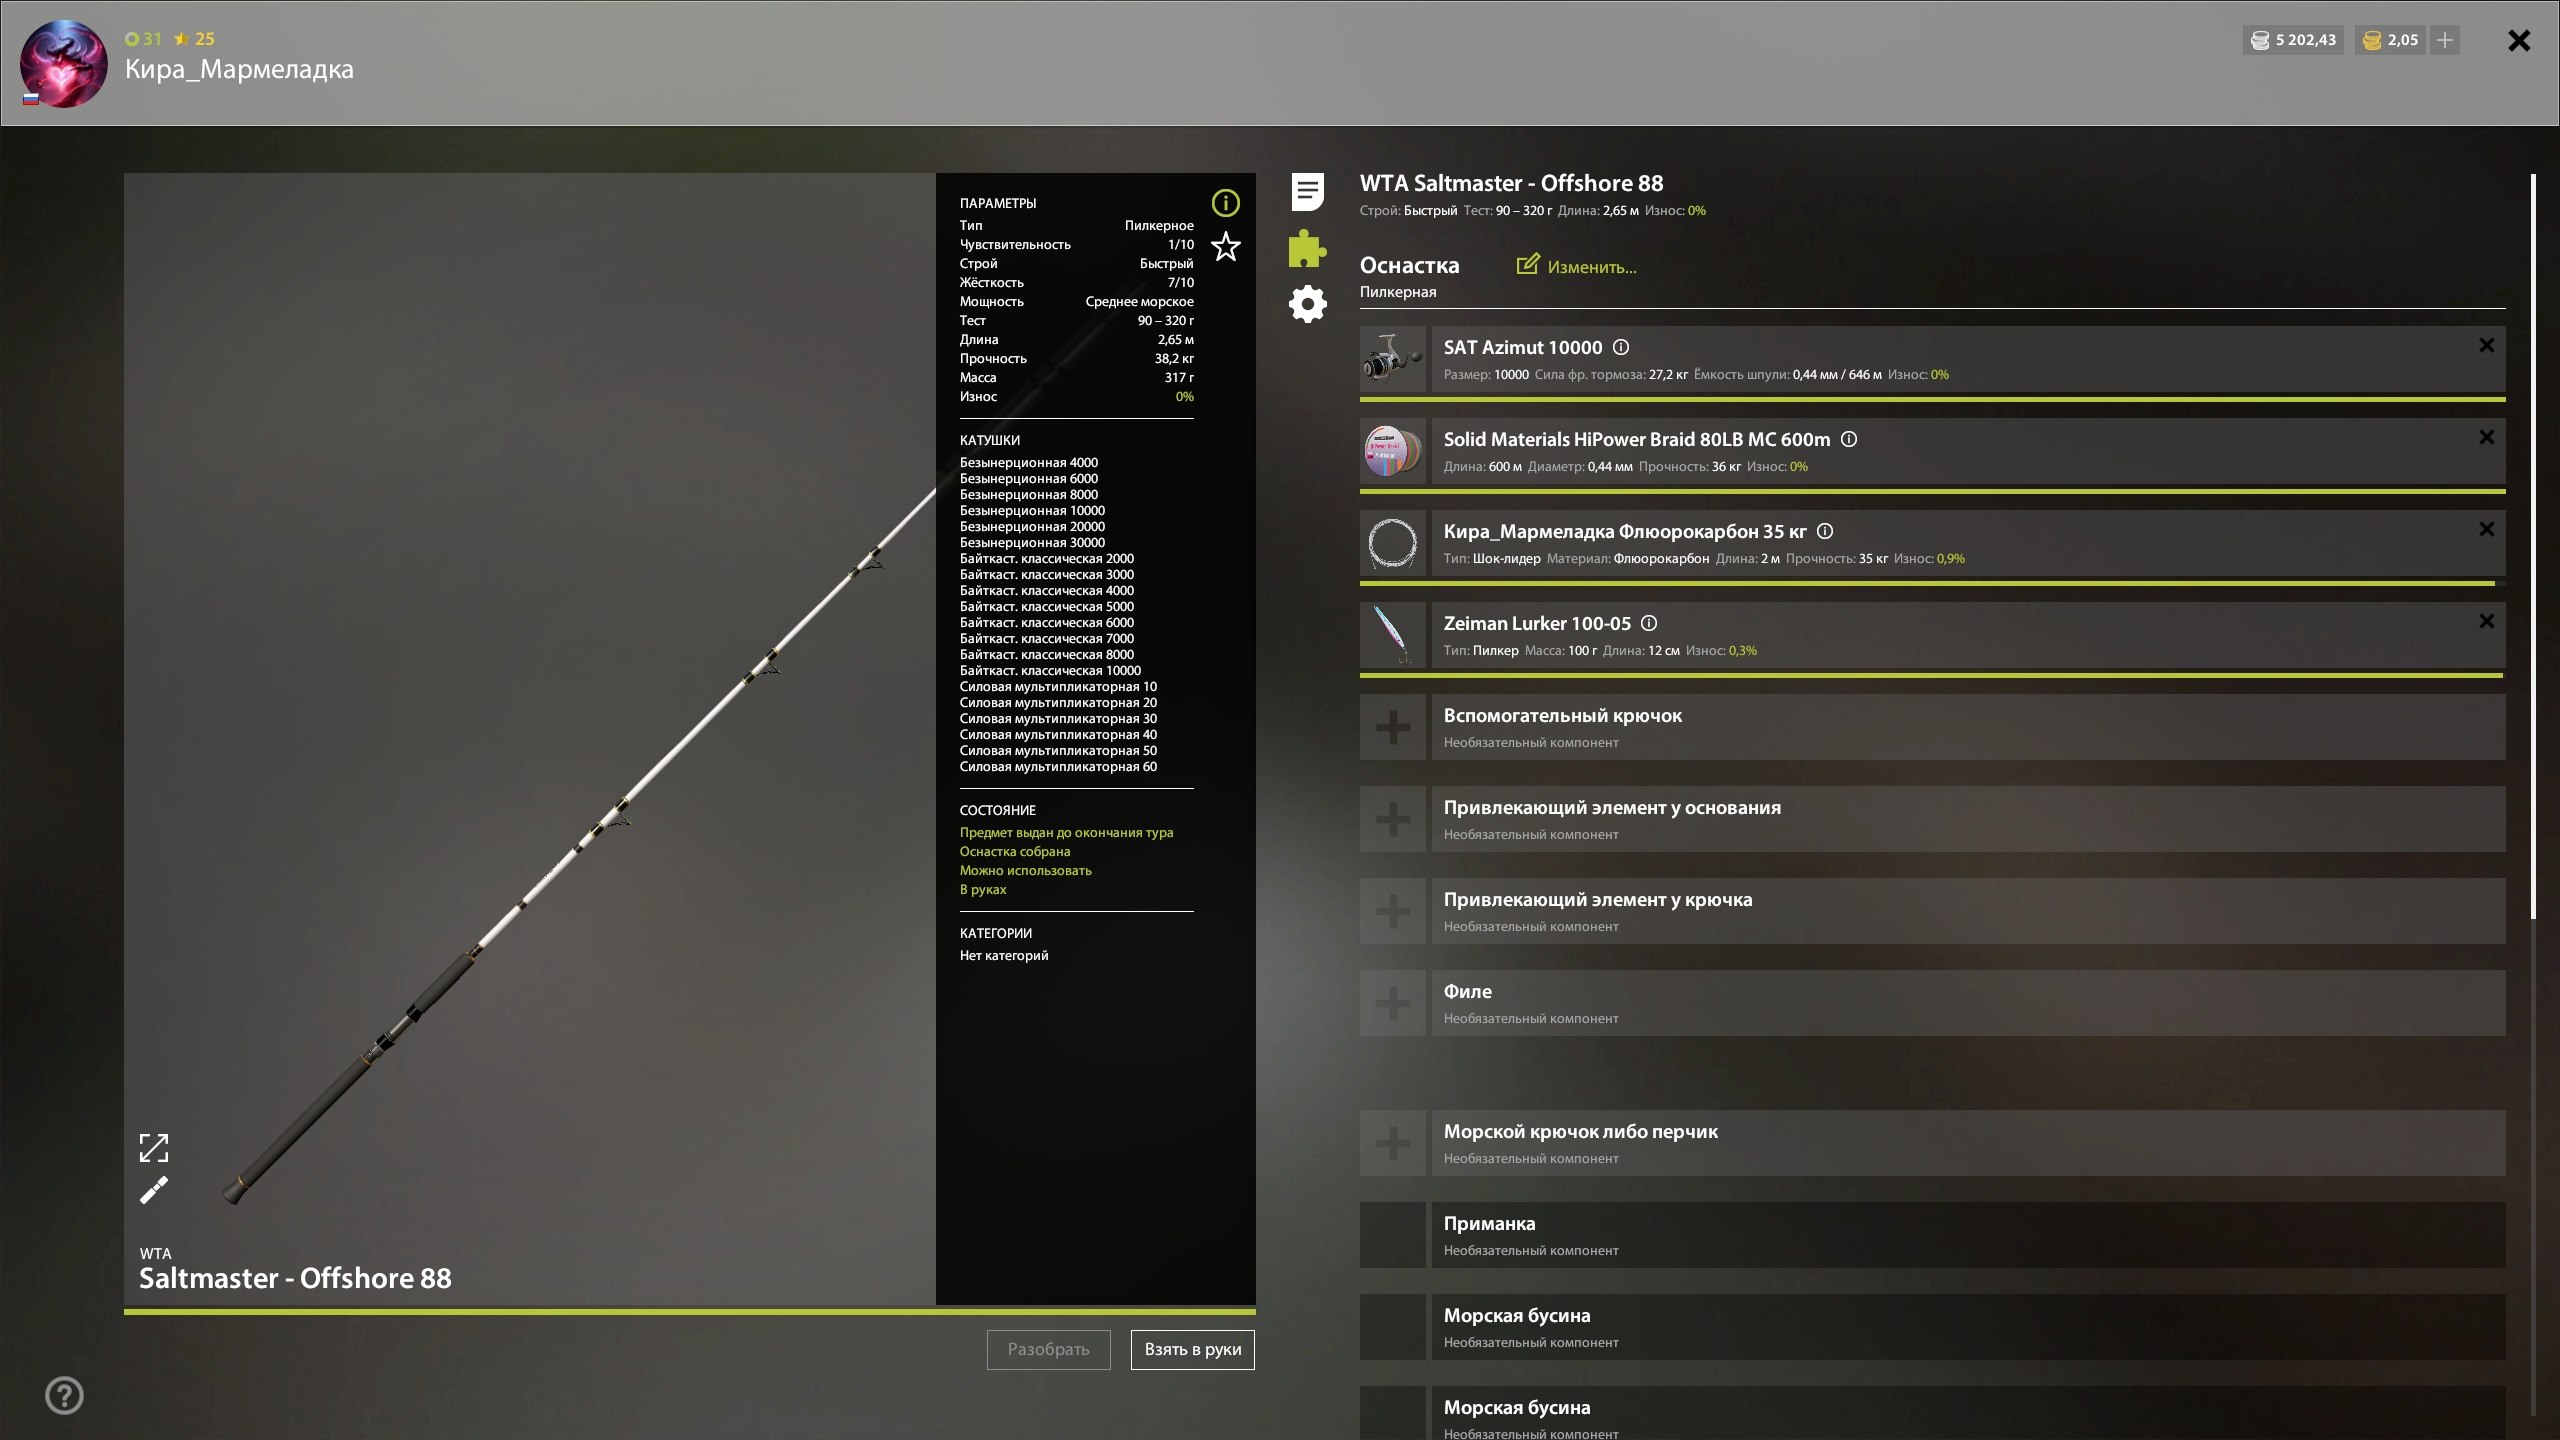Click the pencil rename icon on rod image
This screenshot has height=1440, width=2560.
(154, 1190)
